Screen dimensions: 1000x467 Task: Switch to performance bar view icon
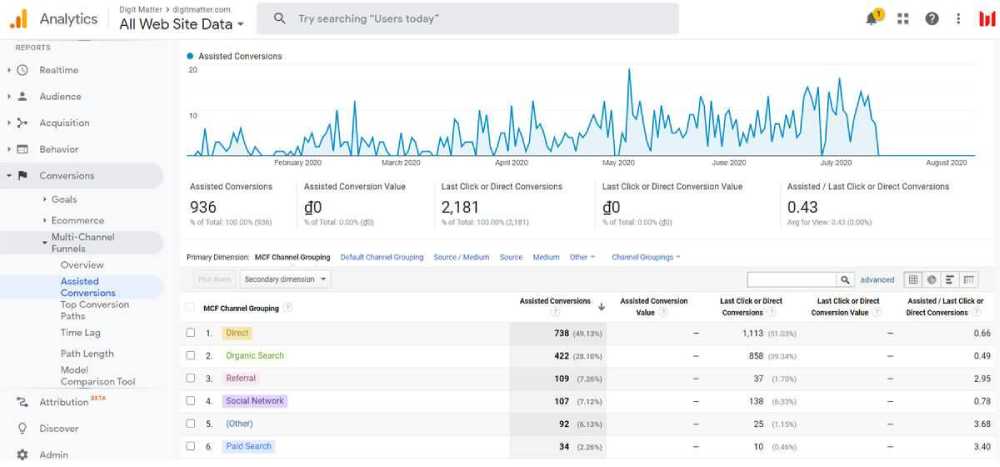point(950,279)
